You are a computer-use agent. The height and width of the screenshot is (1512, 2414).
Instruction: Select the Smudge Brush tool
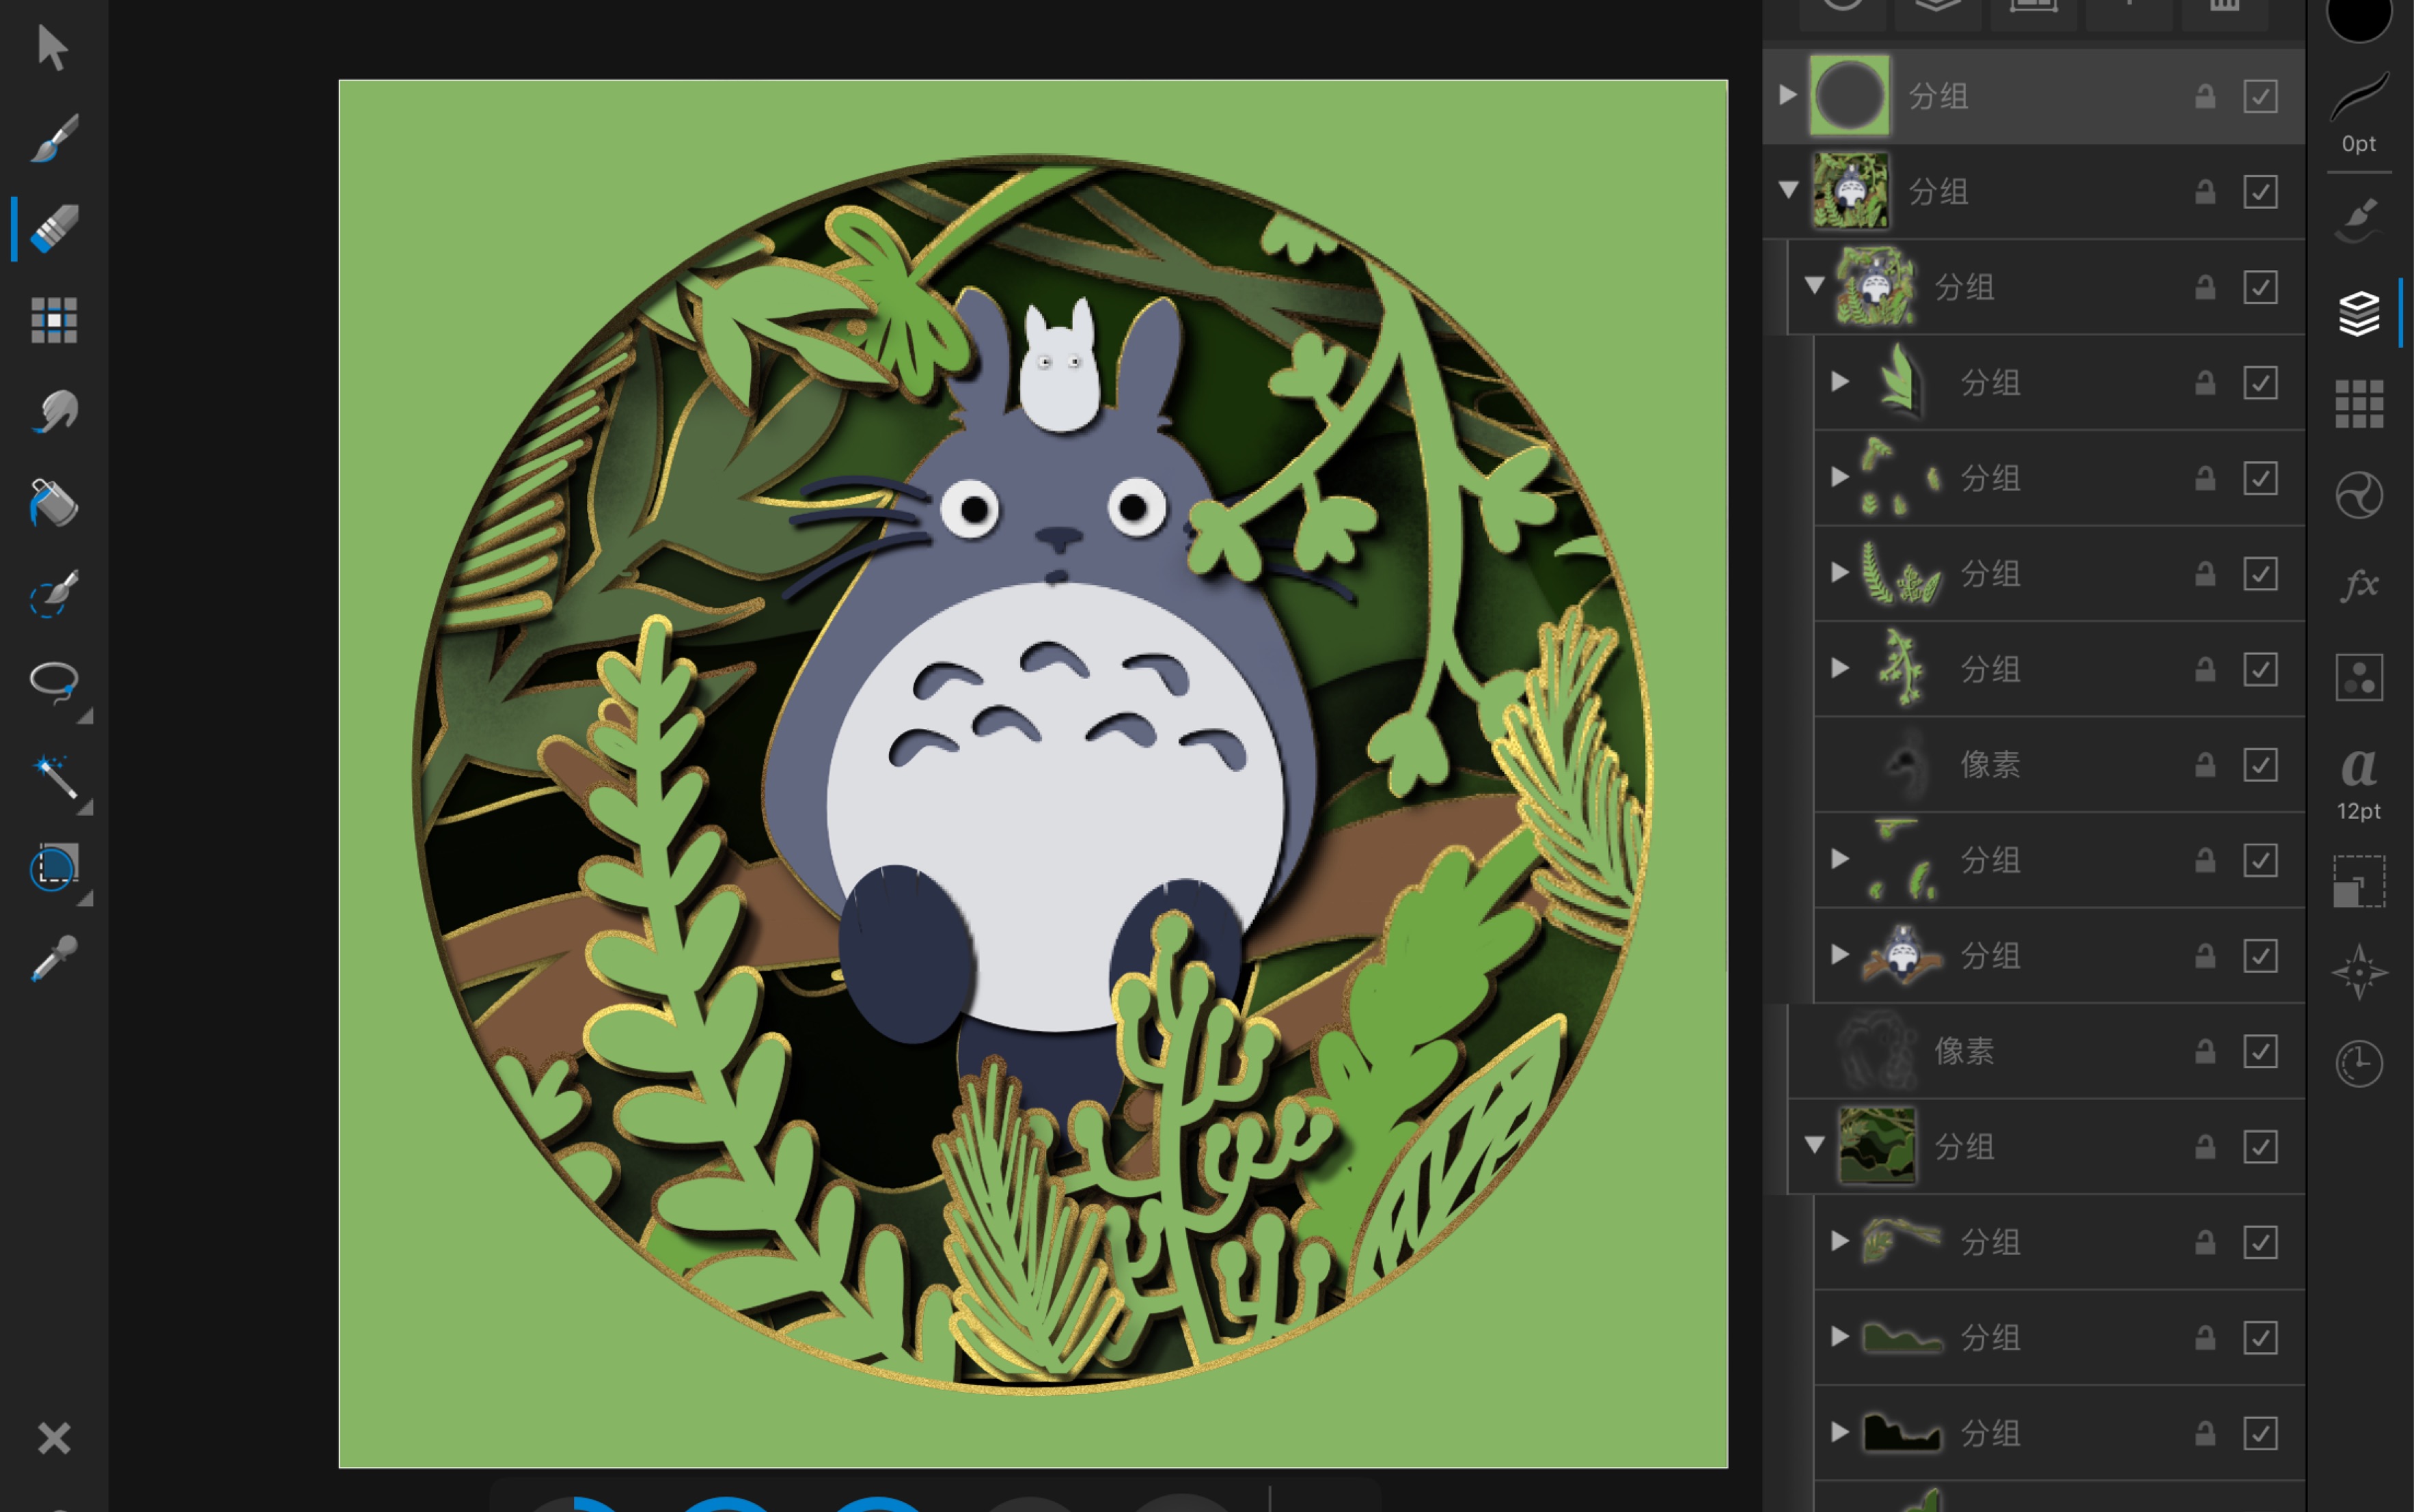click(x=54, y=411)
